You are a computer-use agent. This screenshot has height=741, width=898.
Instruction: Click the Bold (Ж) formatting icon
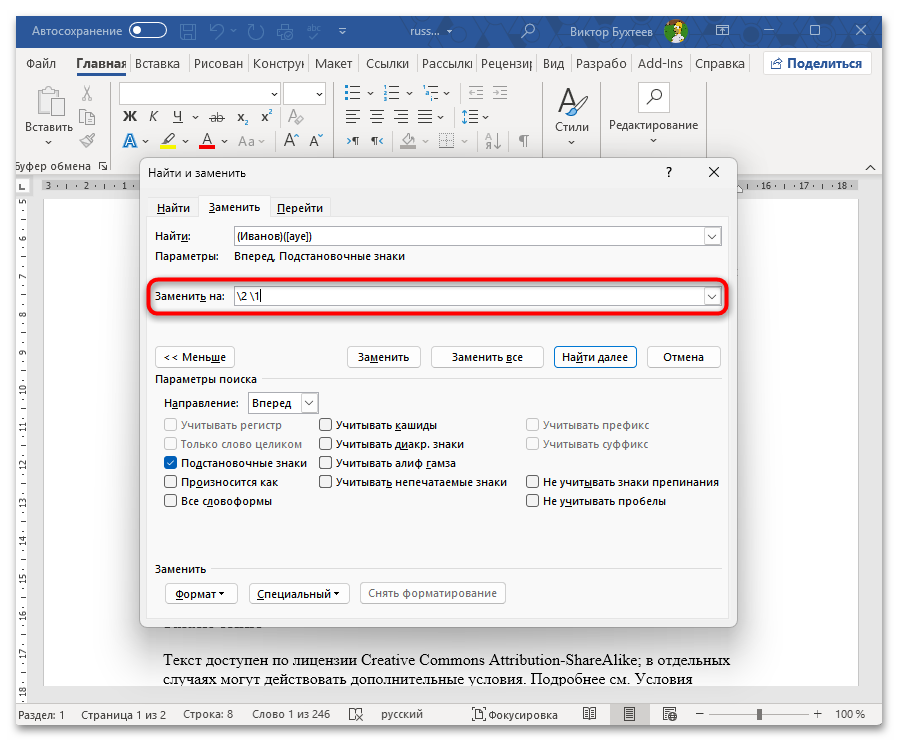[x=129, y=116]
